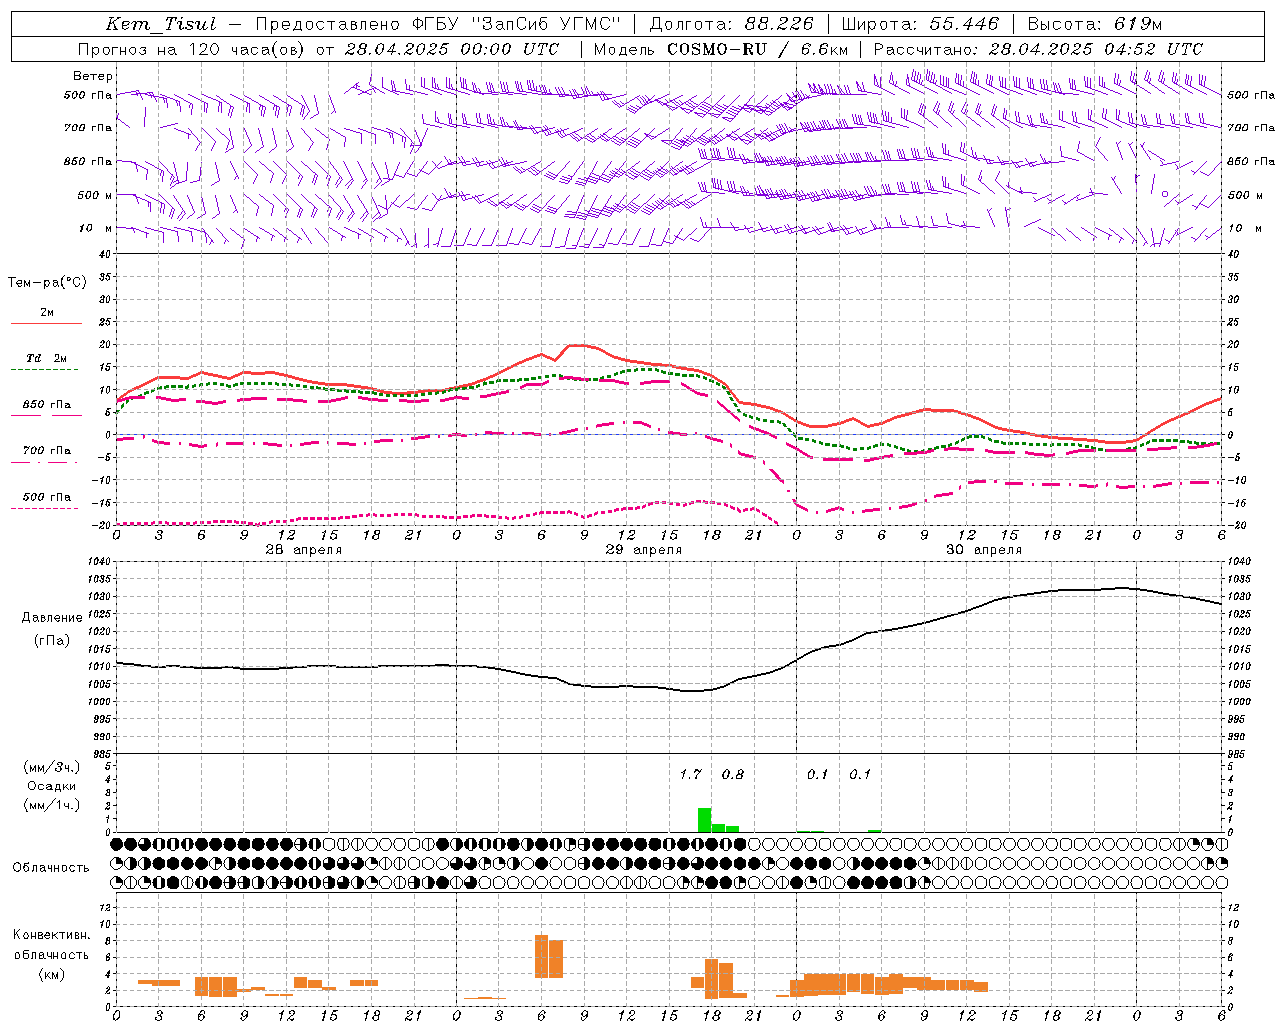The width and height of the screenshot is (1280, 1024).
Task: Click the tallest orange convective cloud bar
Action: tap(542, 956)
